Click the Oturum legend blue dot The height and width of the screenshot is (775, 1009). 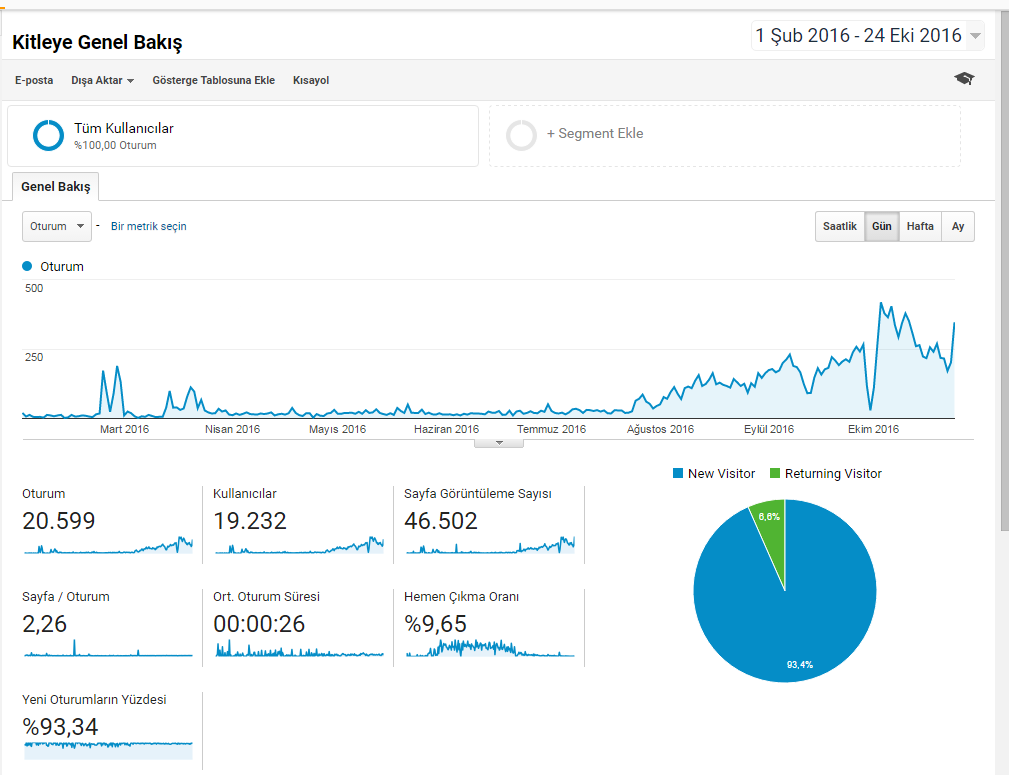click(27, 266)
